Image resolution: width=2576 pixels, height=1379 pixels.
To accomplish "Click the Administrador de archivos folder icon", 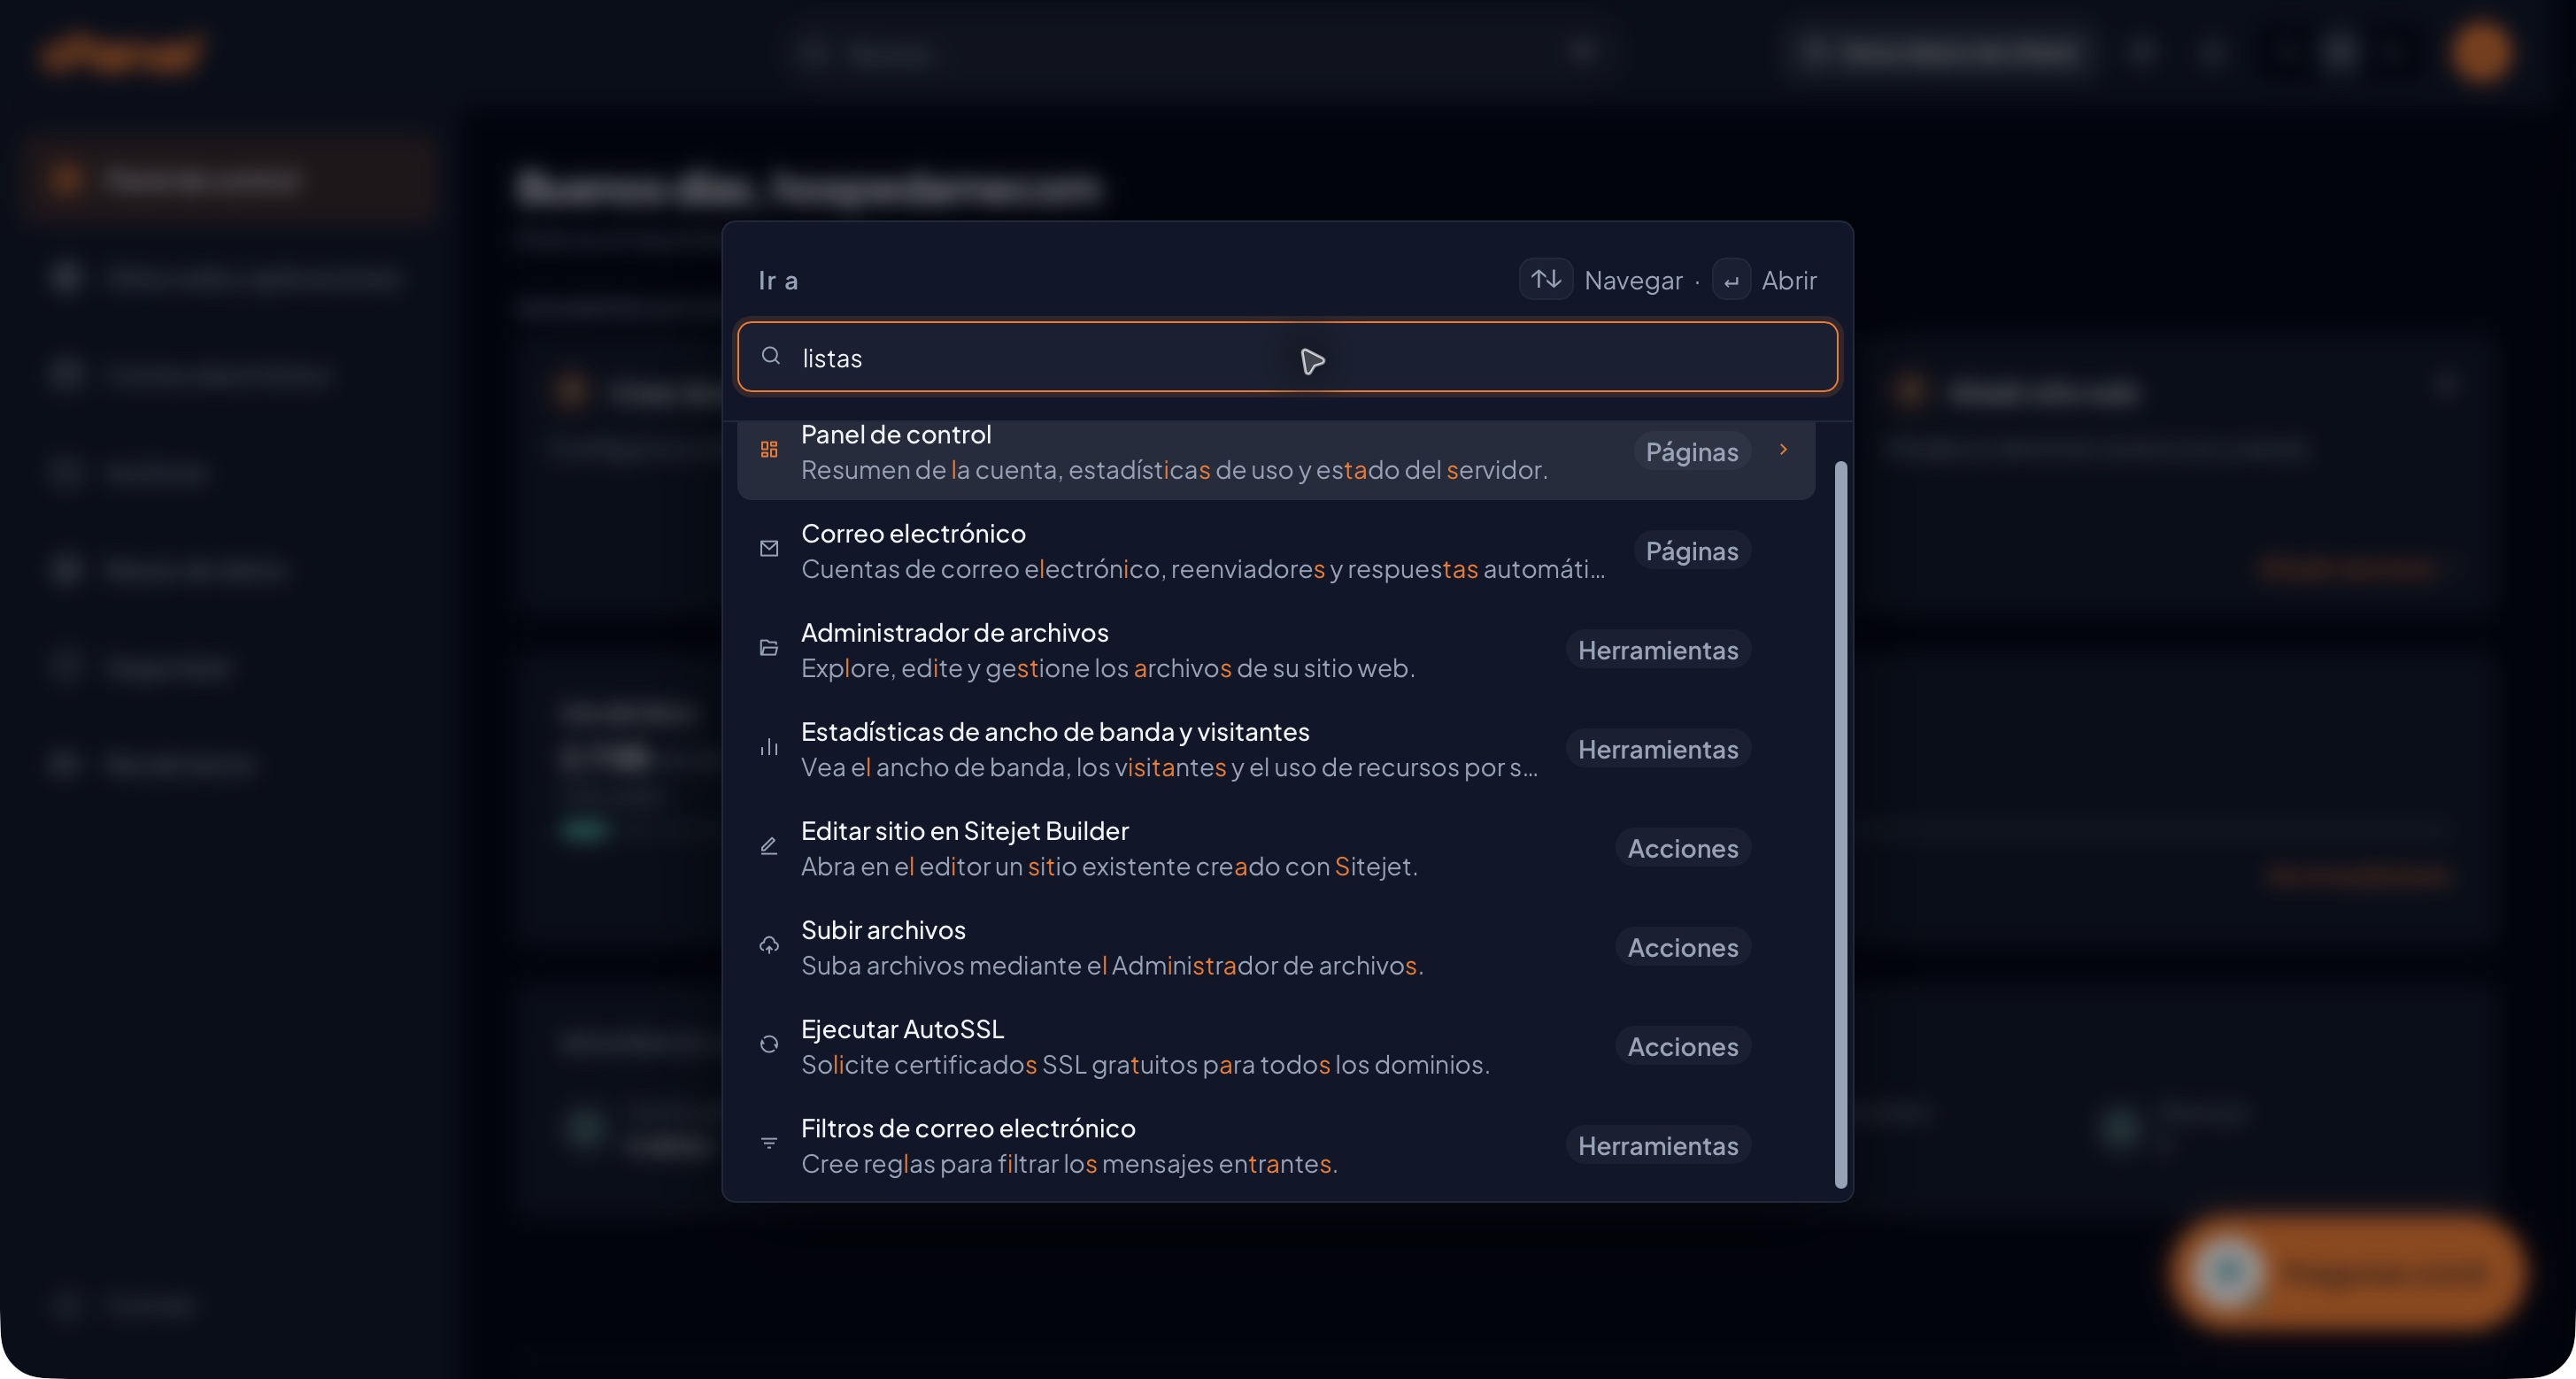I will (769, 648).
